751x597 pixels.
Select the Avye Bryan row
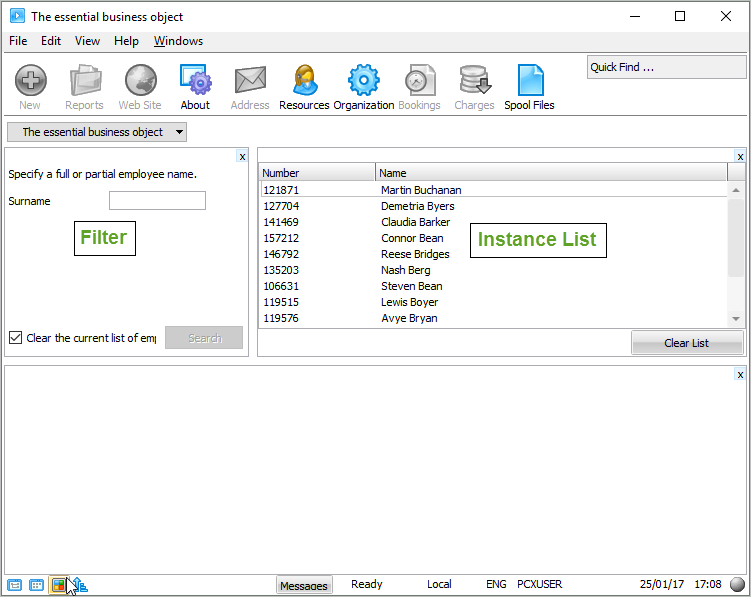(x=494, y=318)
